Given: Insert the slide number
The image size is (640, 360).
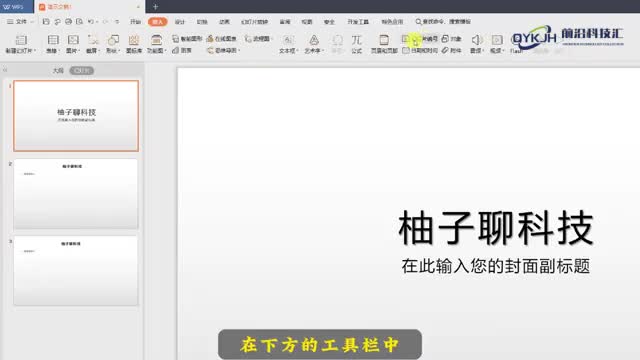Looking at the screenshot, I should tap(420, 39).
